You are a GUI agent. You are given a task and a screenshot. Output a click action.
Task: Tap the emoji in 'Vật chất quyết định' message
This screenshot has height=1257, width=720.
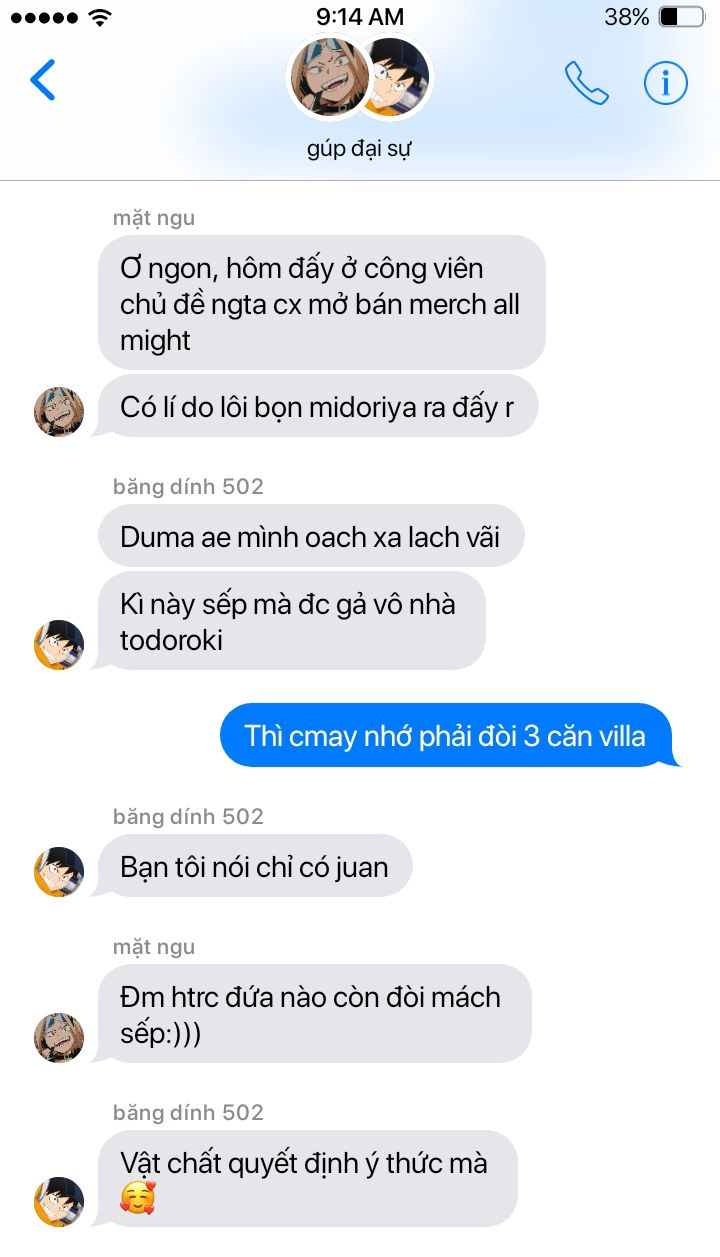(x=138, y=1197)
